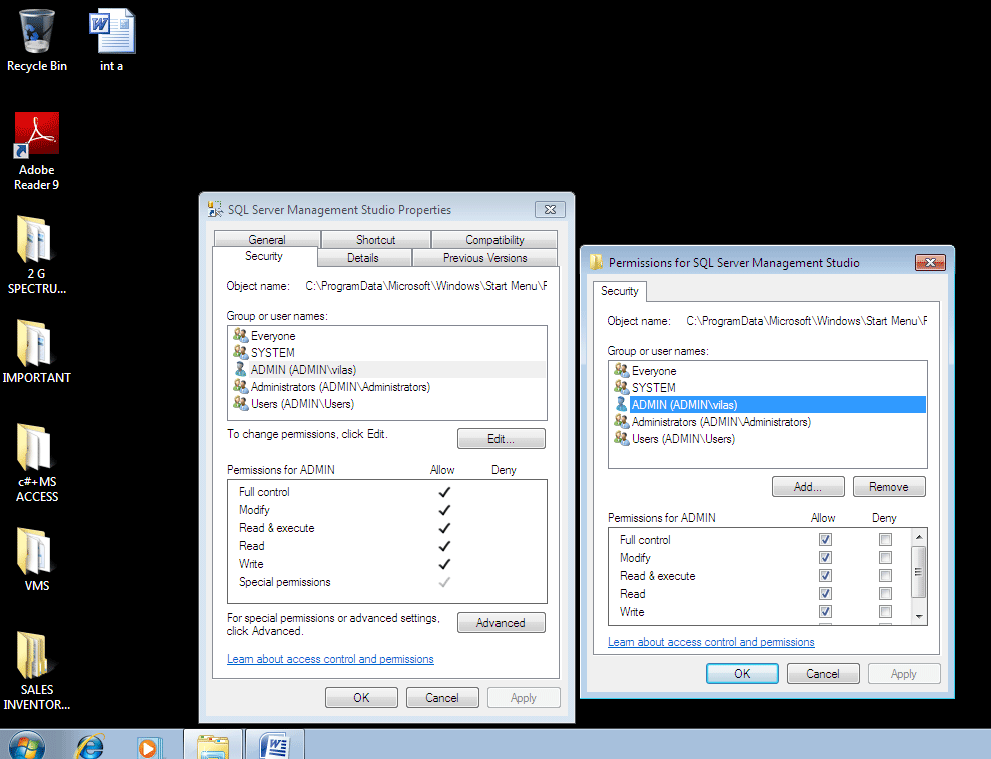Select SYSTEM group icon in Properties list

coord(240,352)
